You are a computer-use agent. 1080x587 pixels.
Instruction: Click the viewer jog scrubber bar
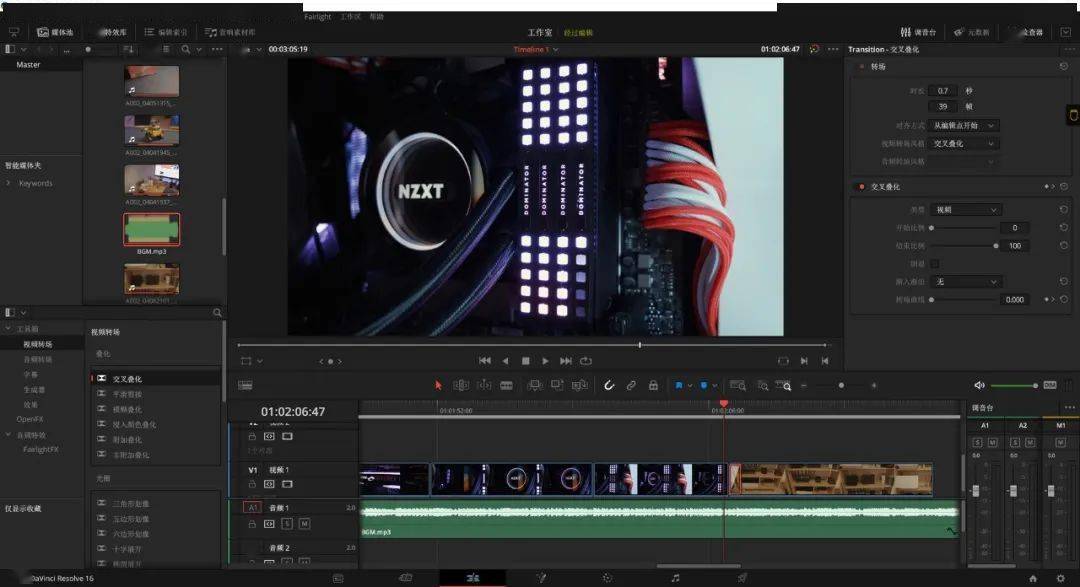tap(532, 344)
